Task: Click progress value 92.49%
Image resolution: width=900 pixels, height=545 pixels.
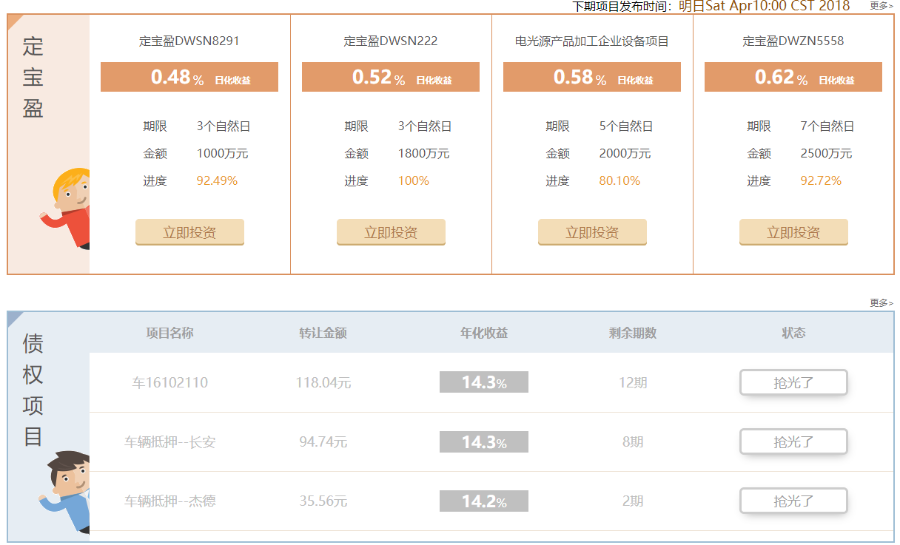Action: click(217, 181)
